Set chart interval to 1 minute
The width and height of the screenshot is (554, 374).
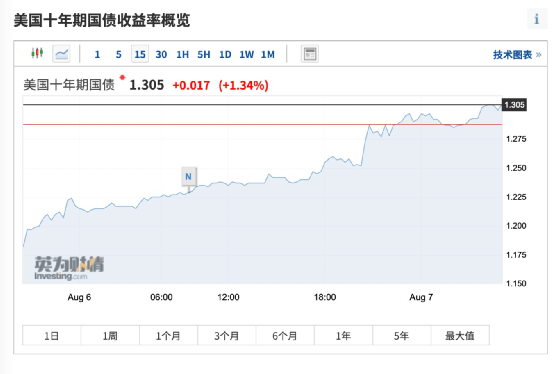click(97, 54)
